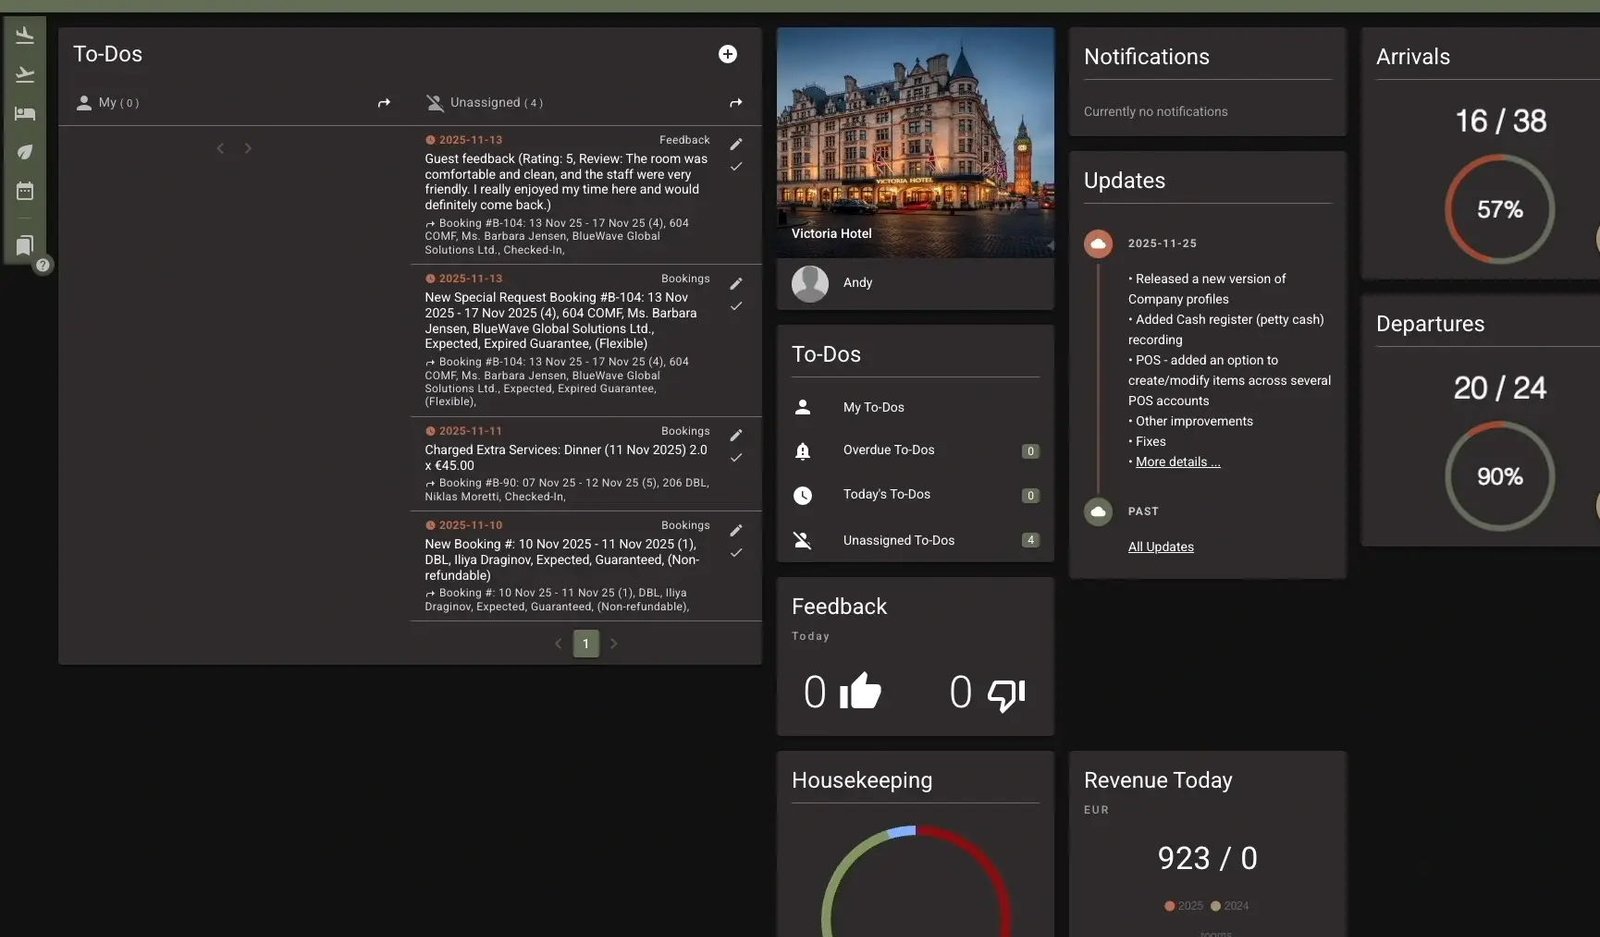Viewport: 1600px width, 937px height.
Task: Edit the Guest feedback to-do
Action: (736, 144)
